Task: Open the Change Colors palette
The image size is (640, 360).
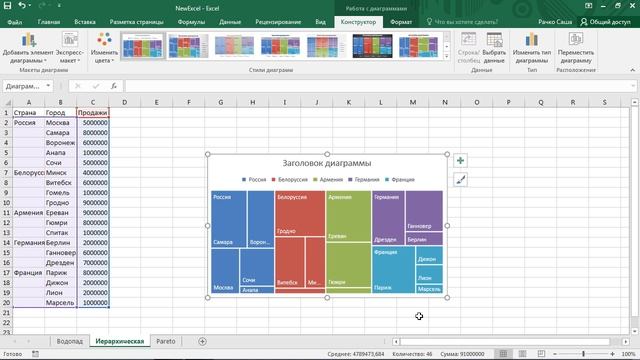Action: [x=104, y=48]
